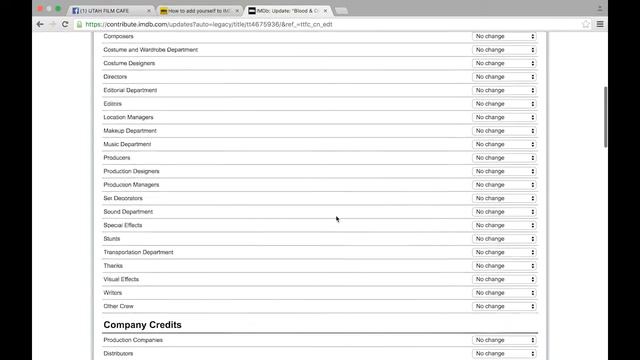
Task: Click the Directors row label
Action: pyautogui.click(x=115, y=77)
